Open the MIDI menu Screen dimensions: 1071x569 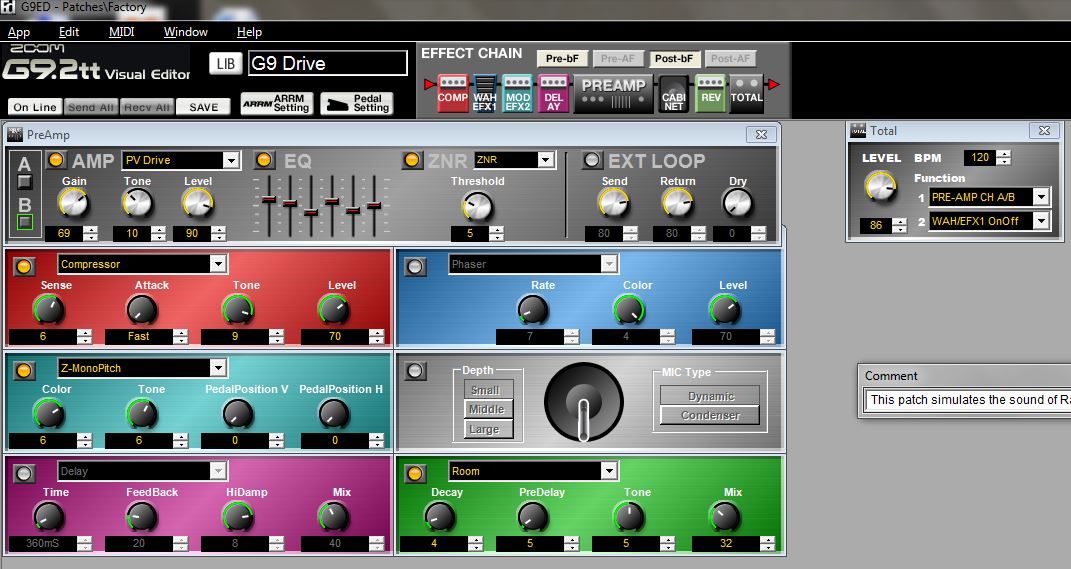[x=122, y=31]
